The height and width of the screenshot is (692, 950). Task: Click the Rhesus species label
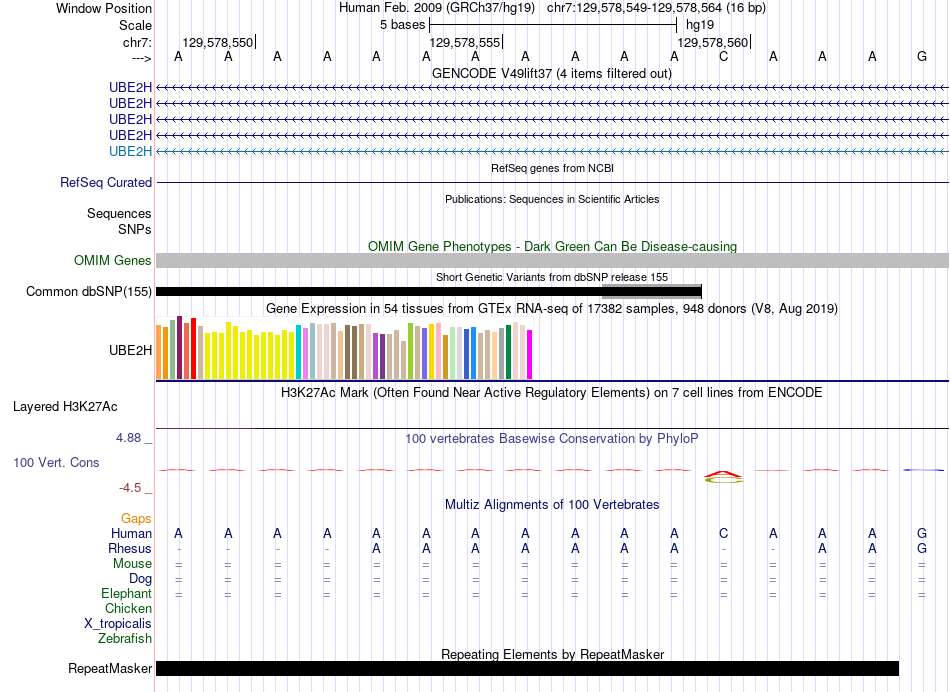(130, 548)
